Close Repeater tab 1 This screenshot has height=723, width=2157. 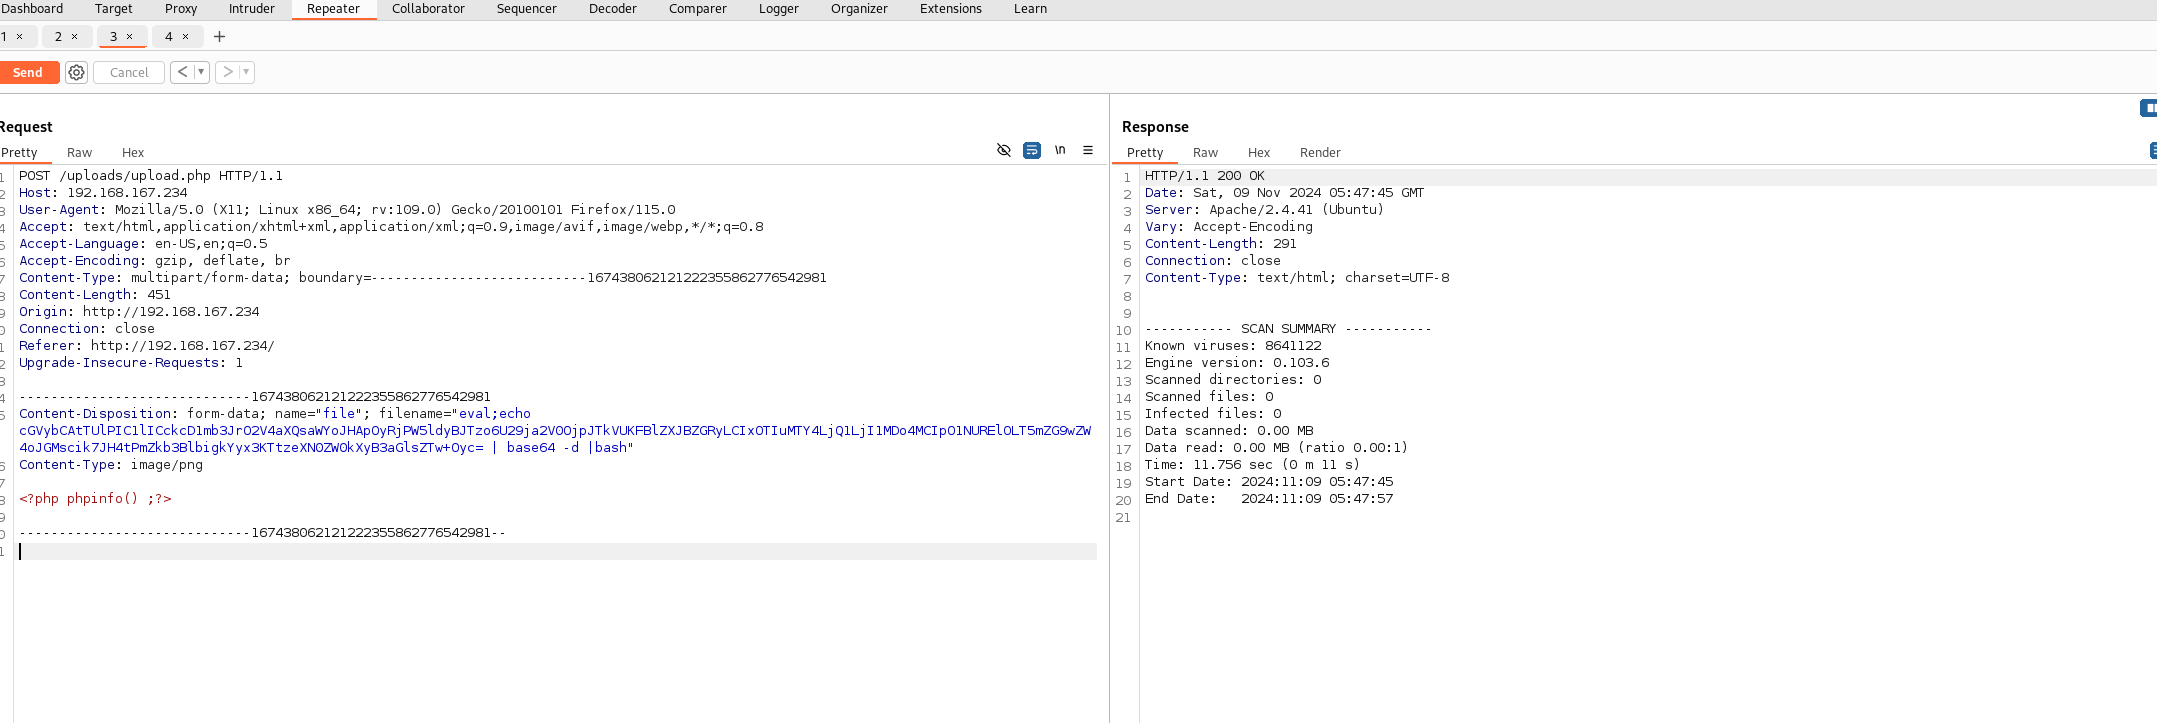[x=19, y=36]
